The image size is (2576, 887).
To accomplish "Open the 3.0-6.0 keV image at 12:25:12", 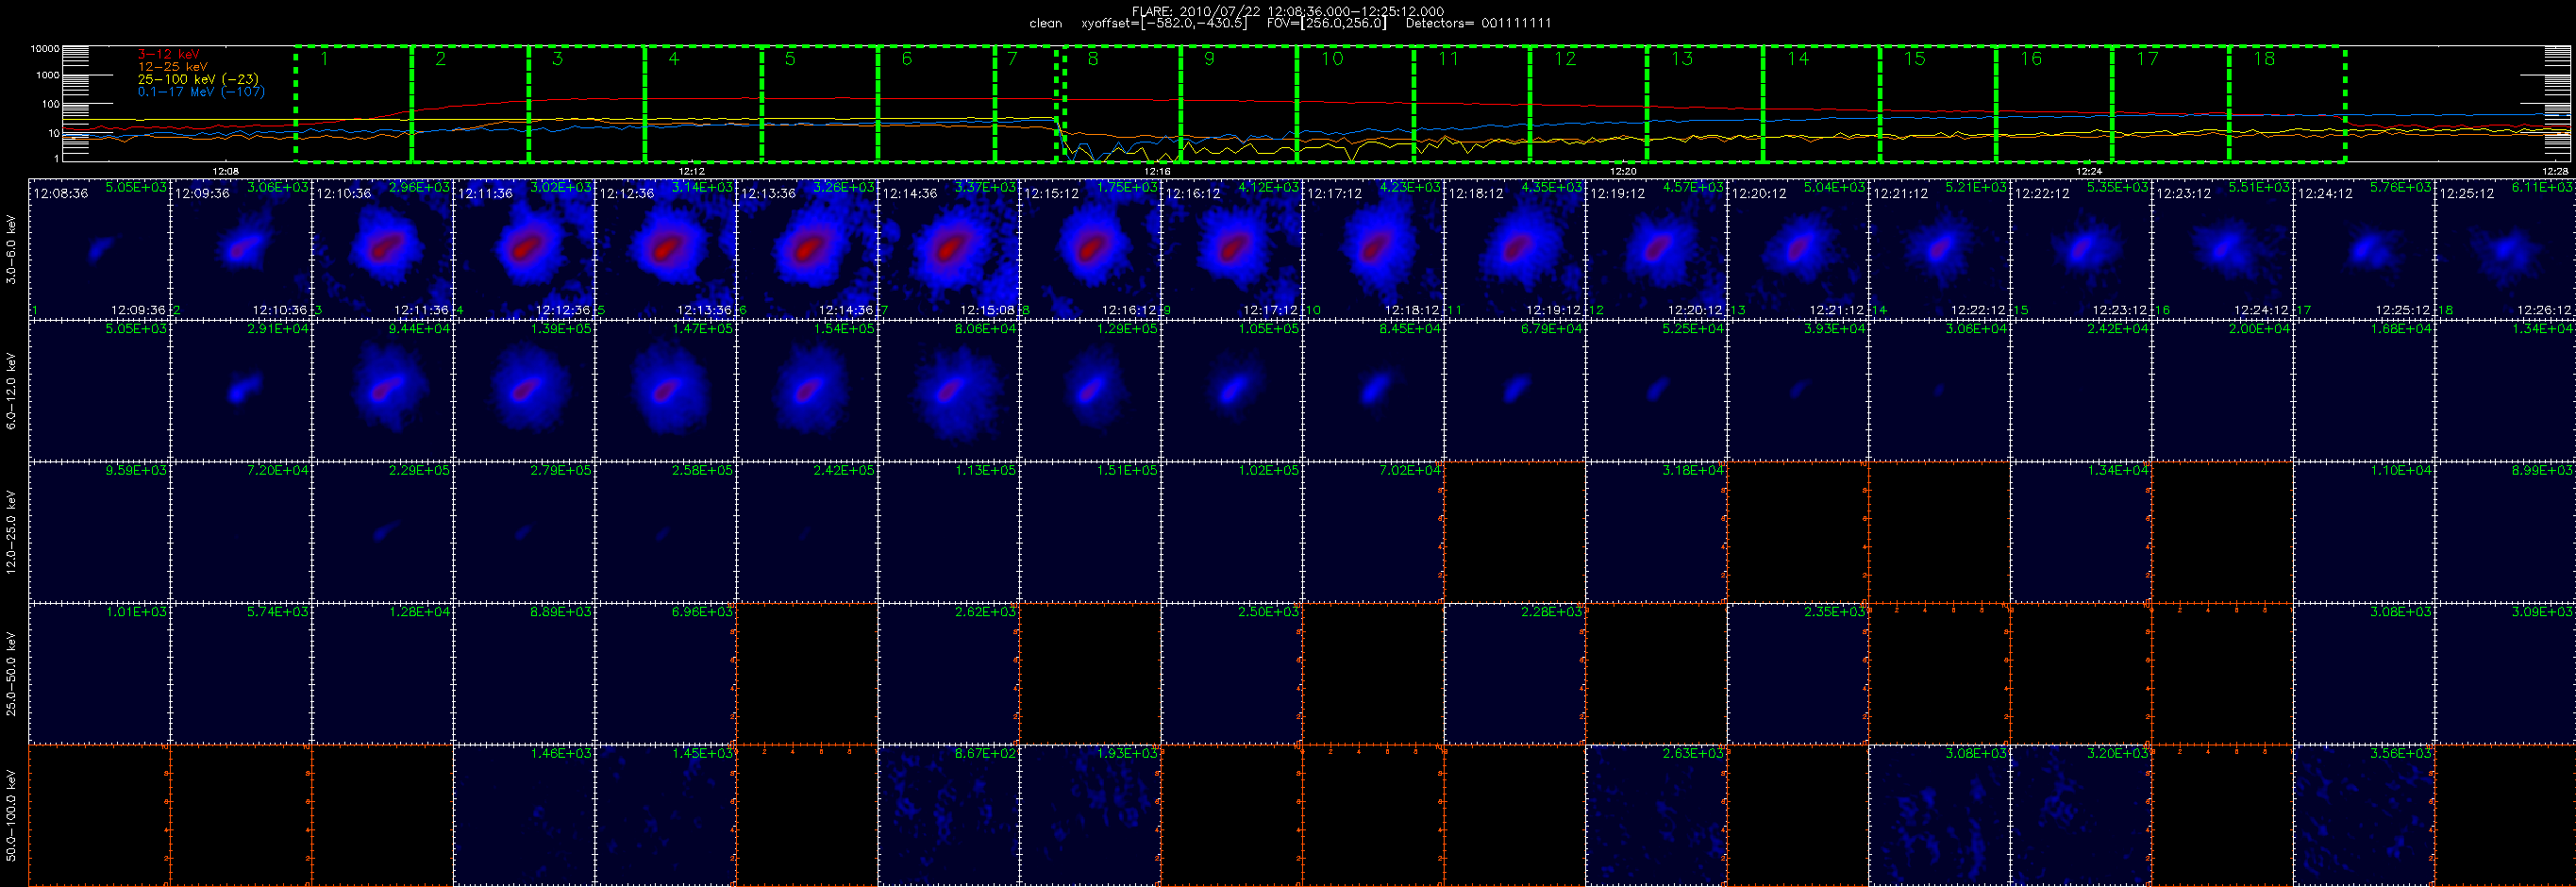I will point(2506,249).
